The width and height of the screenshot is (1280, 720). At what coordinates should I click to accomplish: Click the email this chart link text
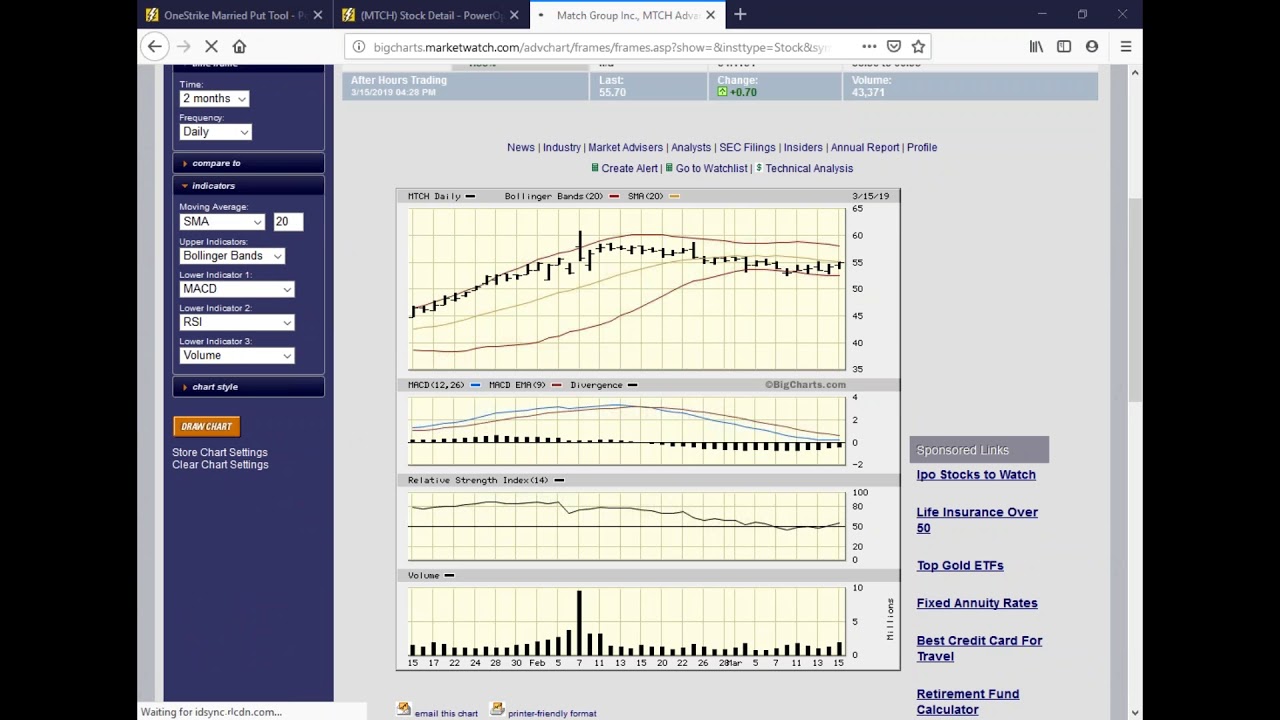coord(446,714)
